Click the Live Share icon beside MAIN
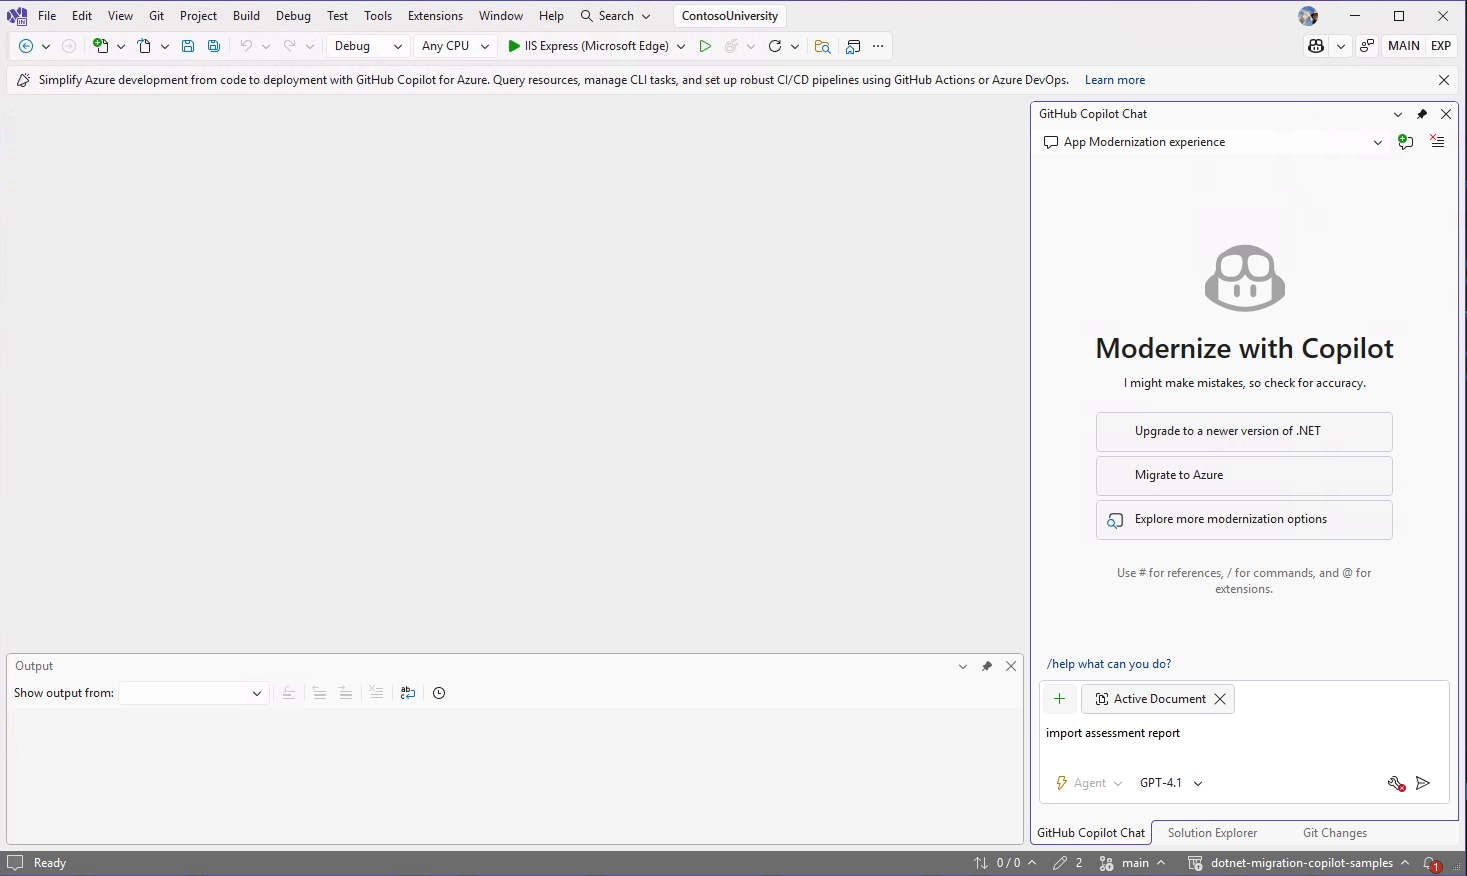Screen dimensions: 1467x876 (1367, 46)
